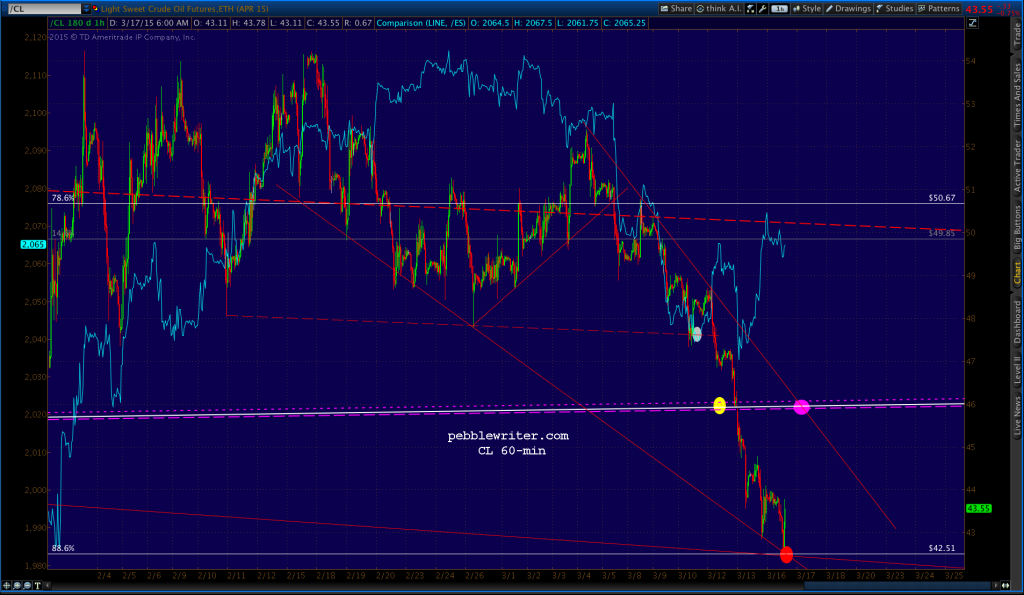Image resolution: width=1024 pixels, height=595 pixels.
Task: Click the zoom in magnifier icon
Action: pos(17,585)
